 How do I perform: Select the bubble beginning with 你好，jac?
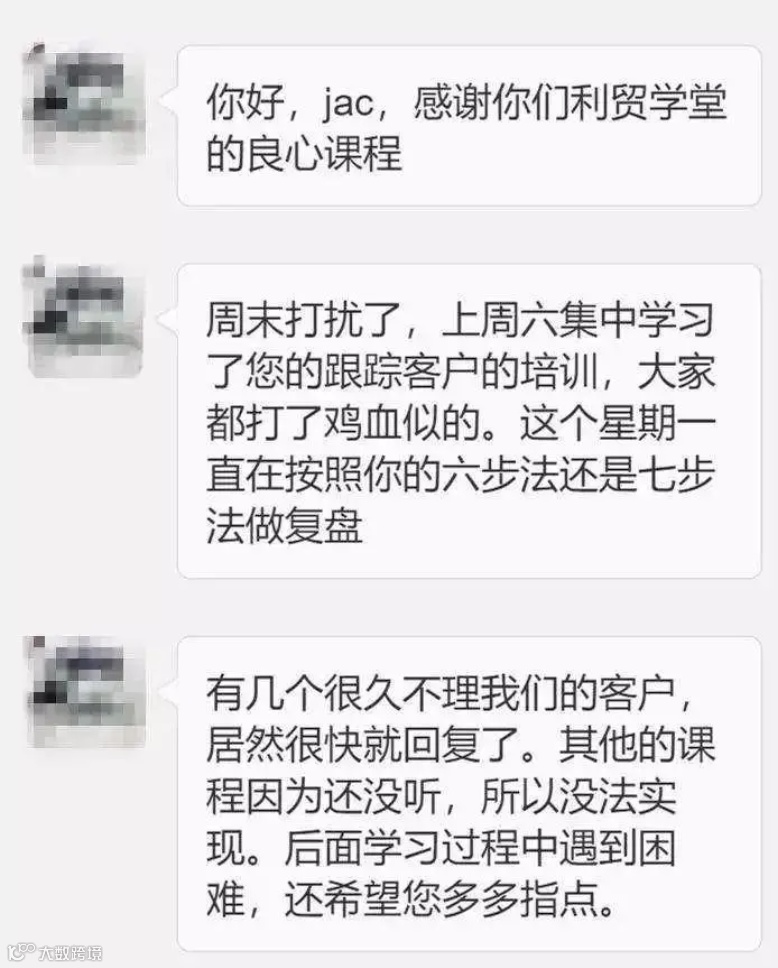469,125
